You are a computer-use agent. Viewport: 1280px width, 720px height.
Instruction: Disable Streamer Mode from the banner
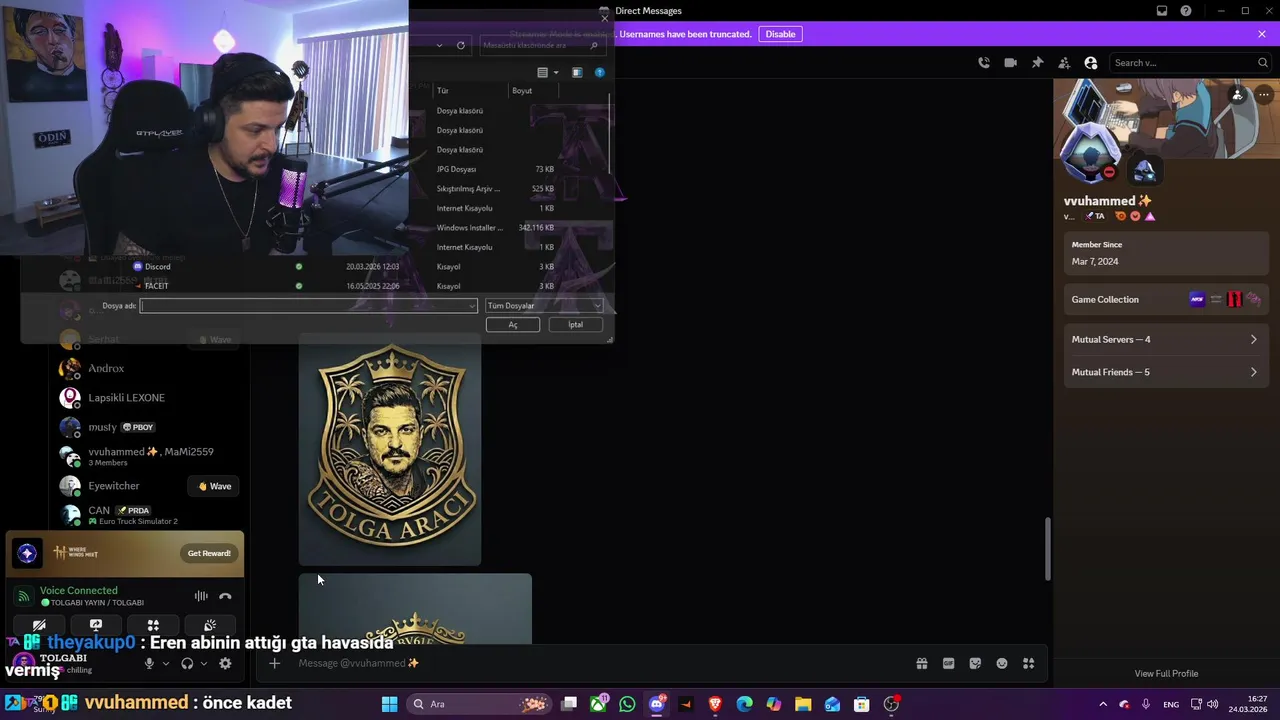[x=780, y=34]
